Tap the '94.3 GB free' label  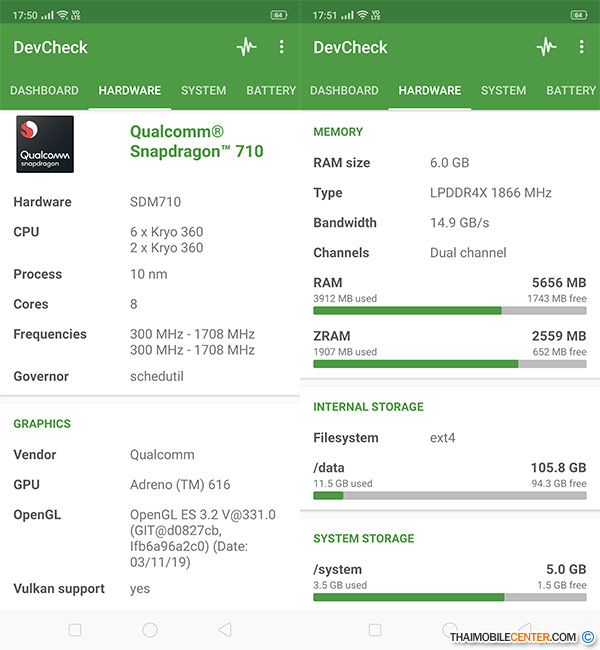point(559,483)
